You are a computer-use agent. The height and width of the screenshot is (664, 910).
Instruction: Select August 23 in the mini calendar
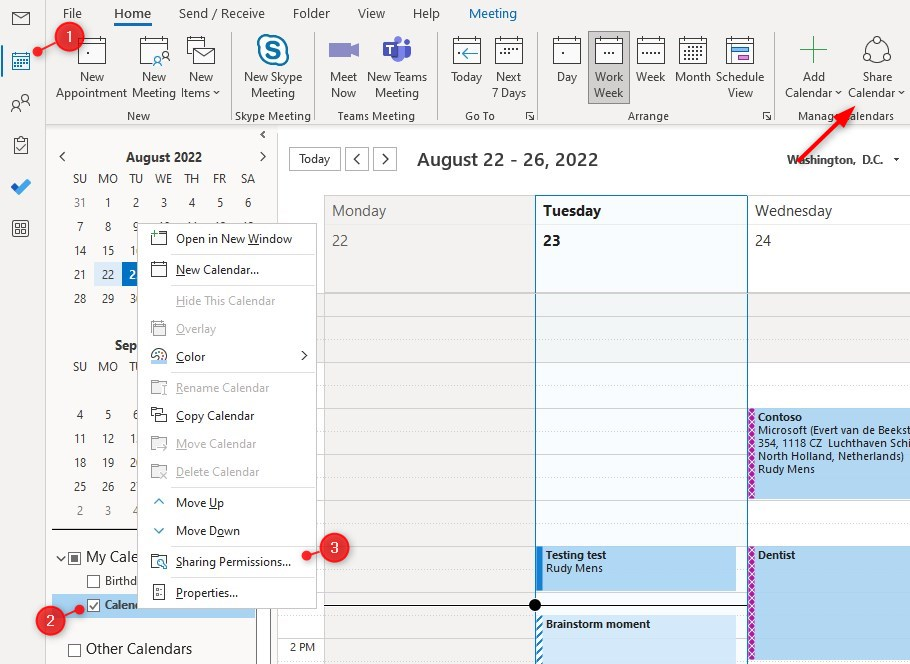pos(130,273)
